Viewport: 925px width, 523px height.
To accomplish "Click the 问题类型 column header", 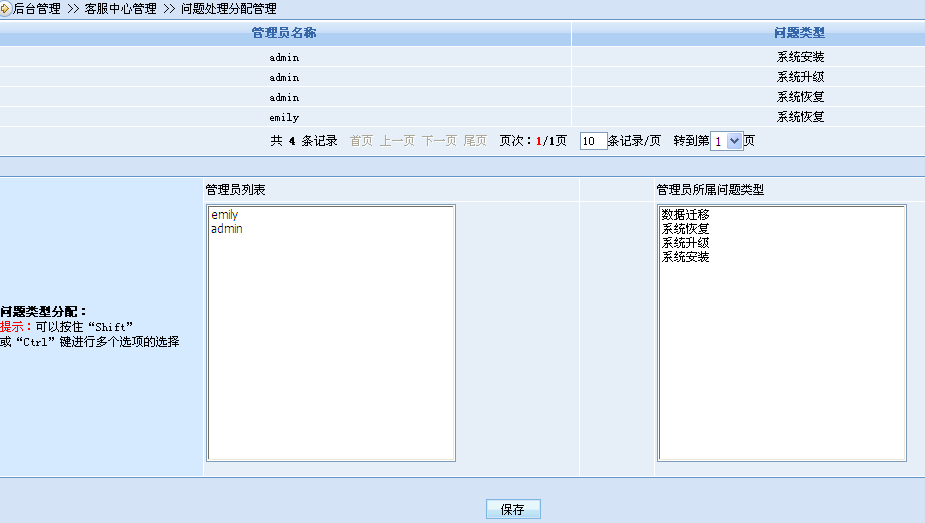I will tap(800, 34).
